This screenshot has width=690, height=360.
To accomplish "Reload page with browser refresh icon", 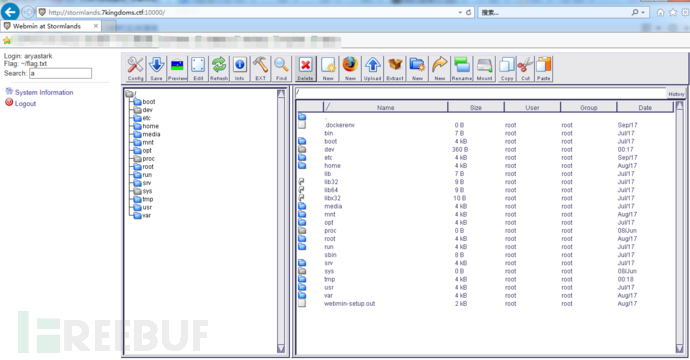I will click(x=469, y=12).
